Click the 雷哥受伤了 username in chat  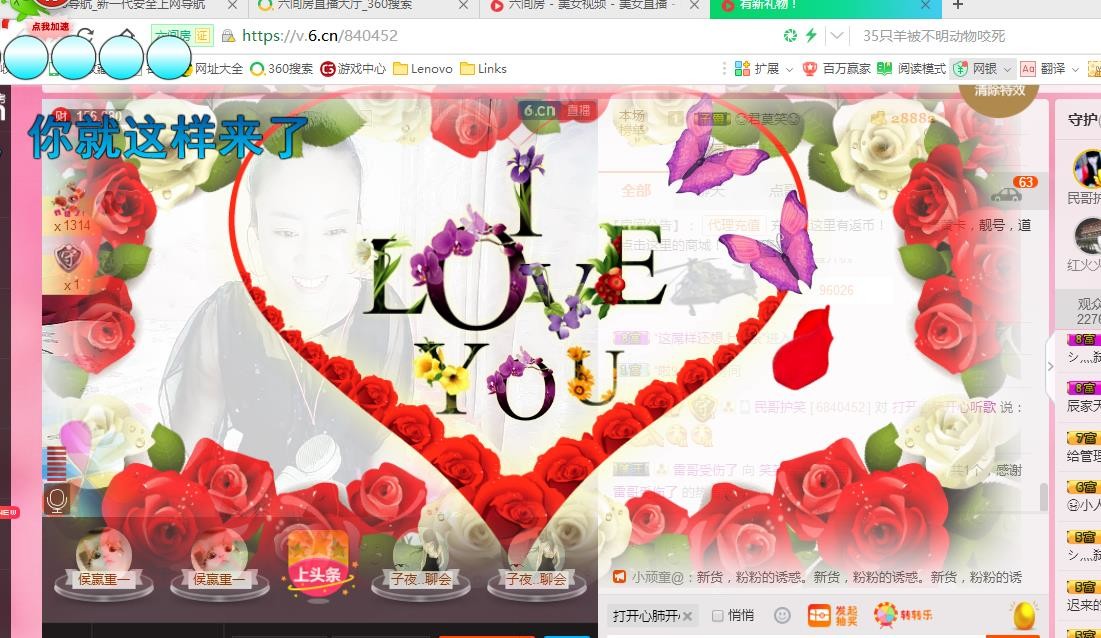706,470
